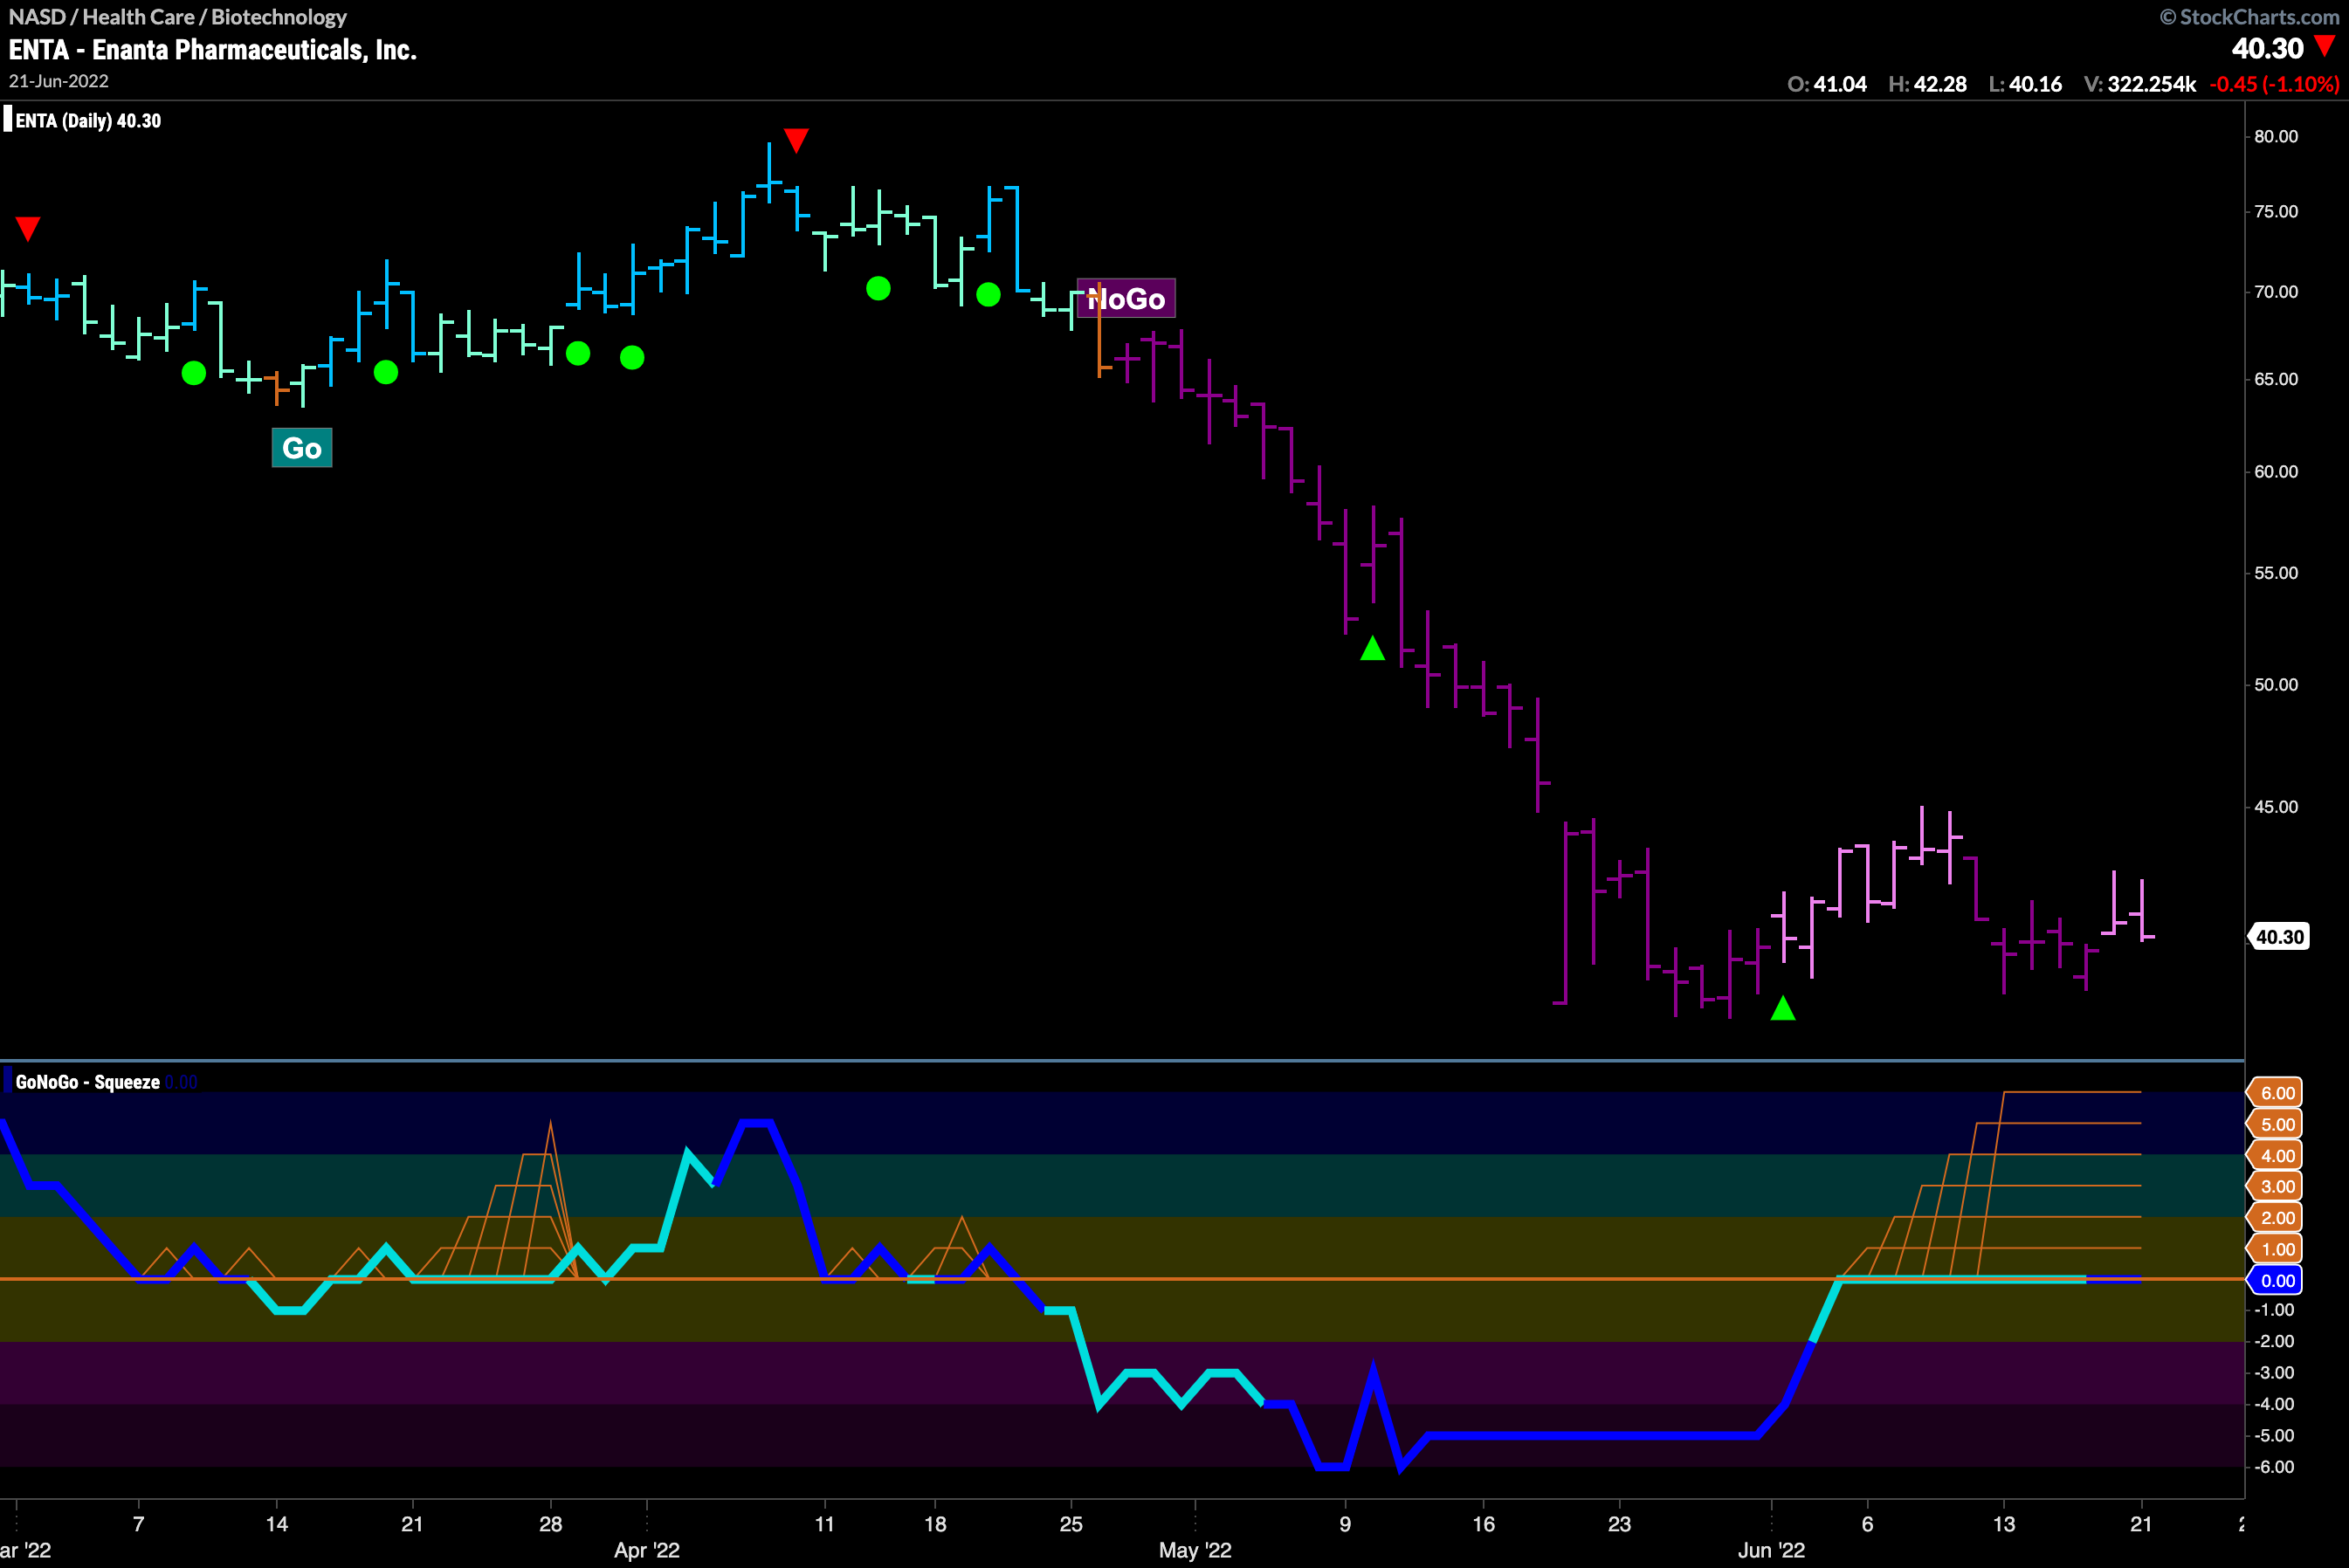Viewport: 2349px width, 1568px height.
Task: Click the high price H: 42.28
Action: 1927,84
